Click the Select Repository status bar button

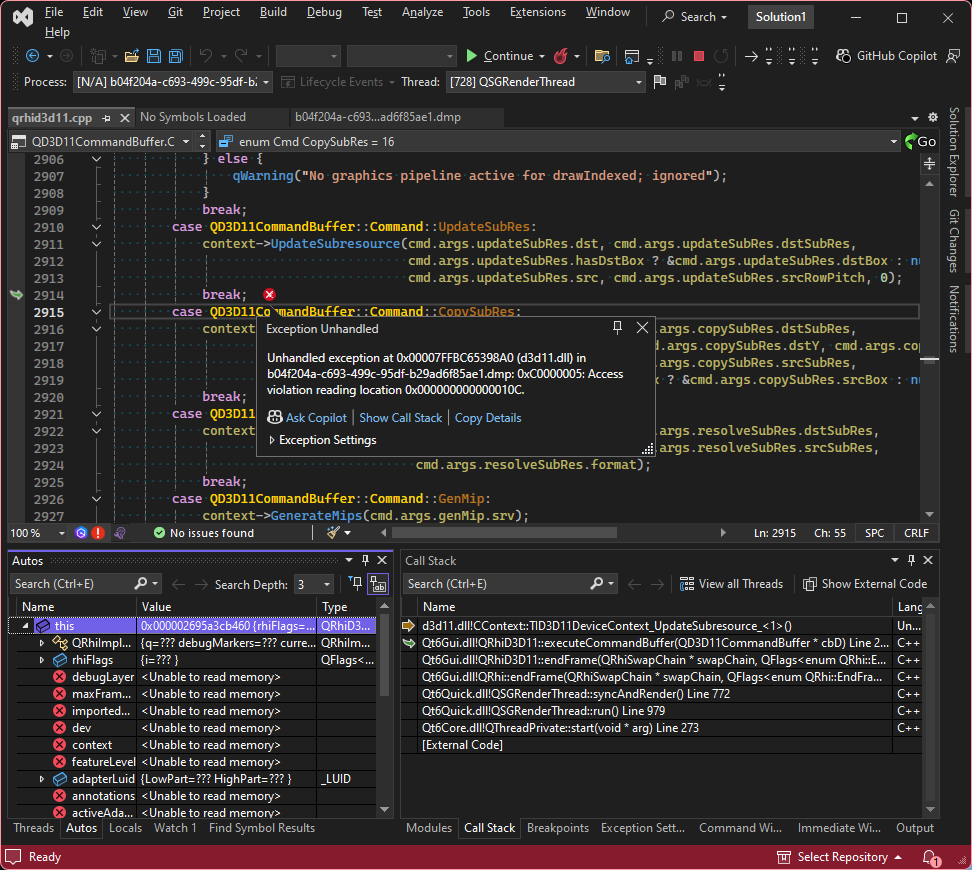pos(840,857)
